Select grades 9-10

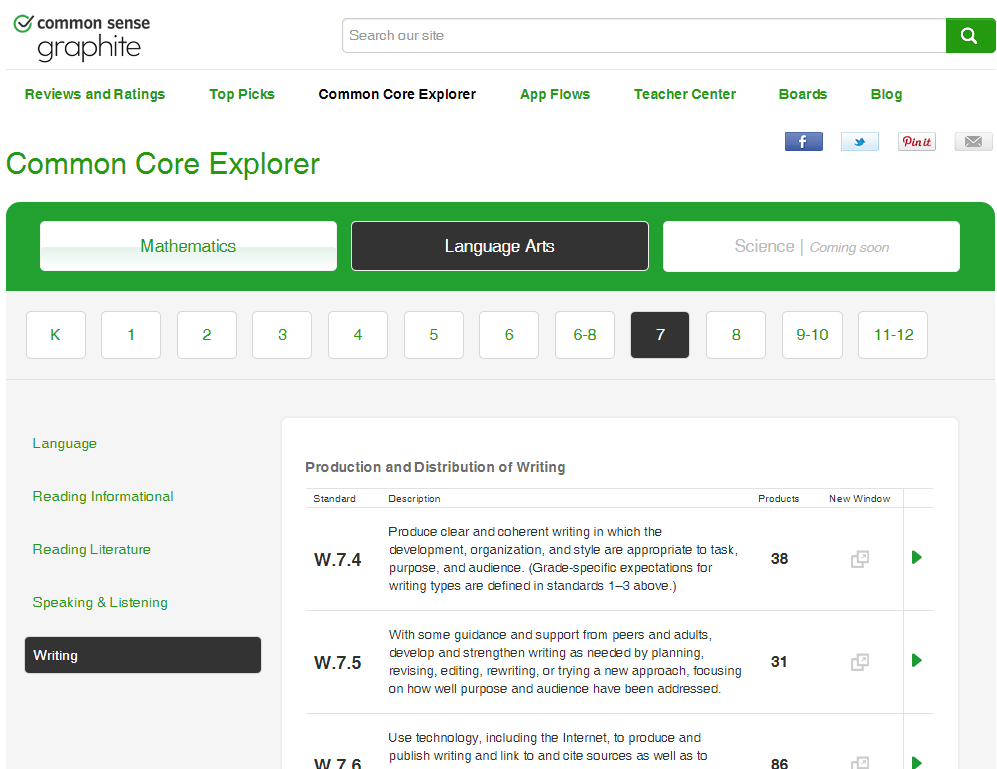click(812, 335)
